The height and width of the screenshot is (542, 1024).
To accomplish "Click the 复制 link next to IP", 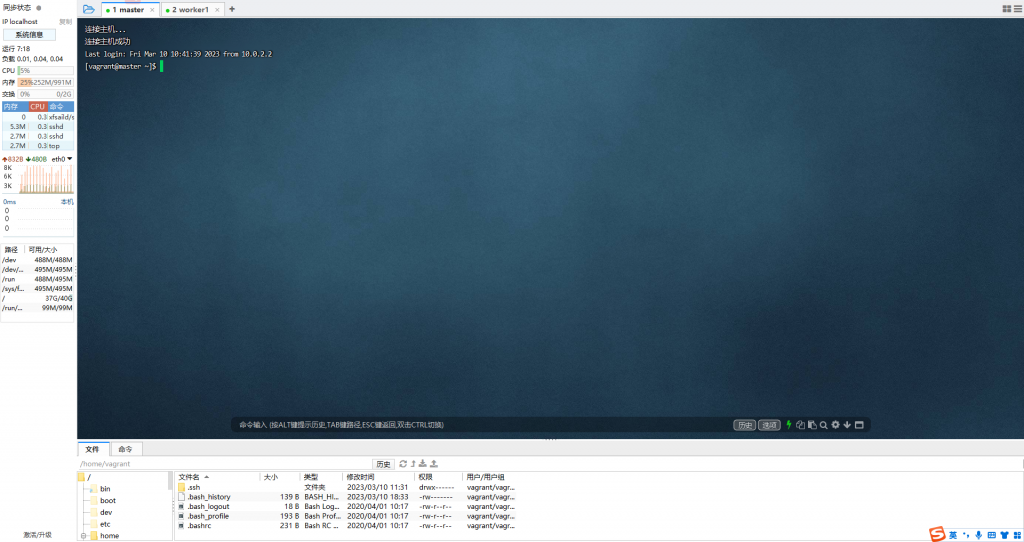I will pos(65,22).
